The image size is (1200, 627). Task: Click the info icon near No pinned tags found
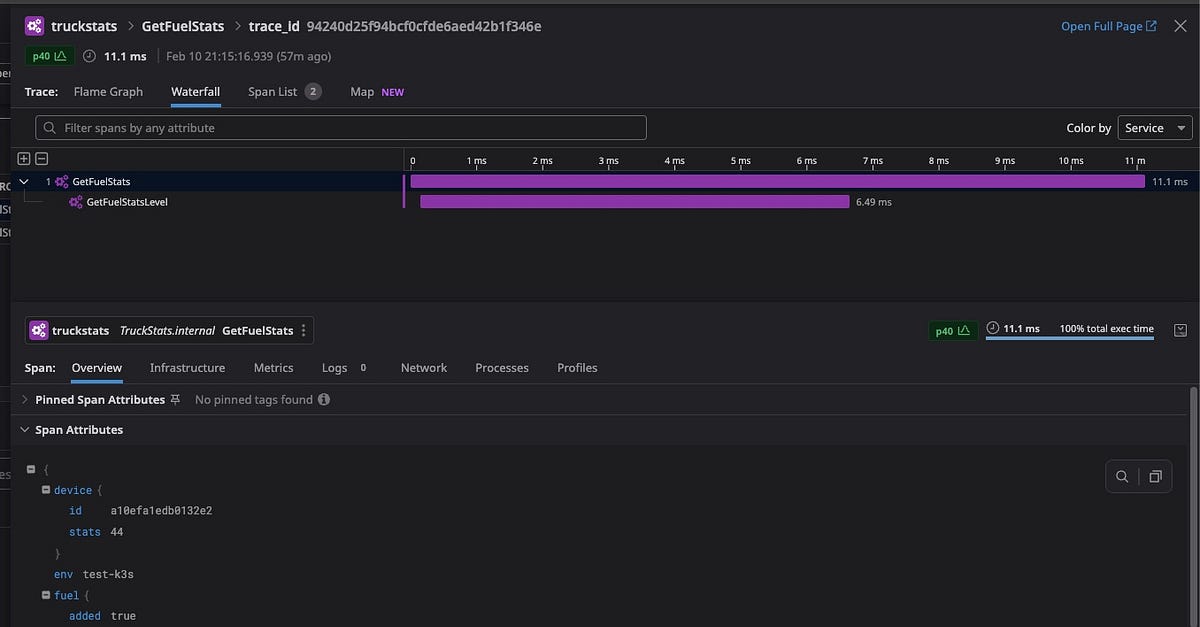[322, 399]
